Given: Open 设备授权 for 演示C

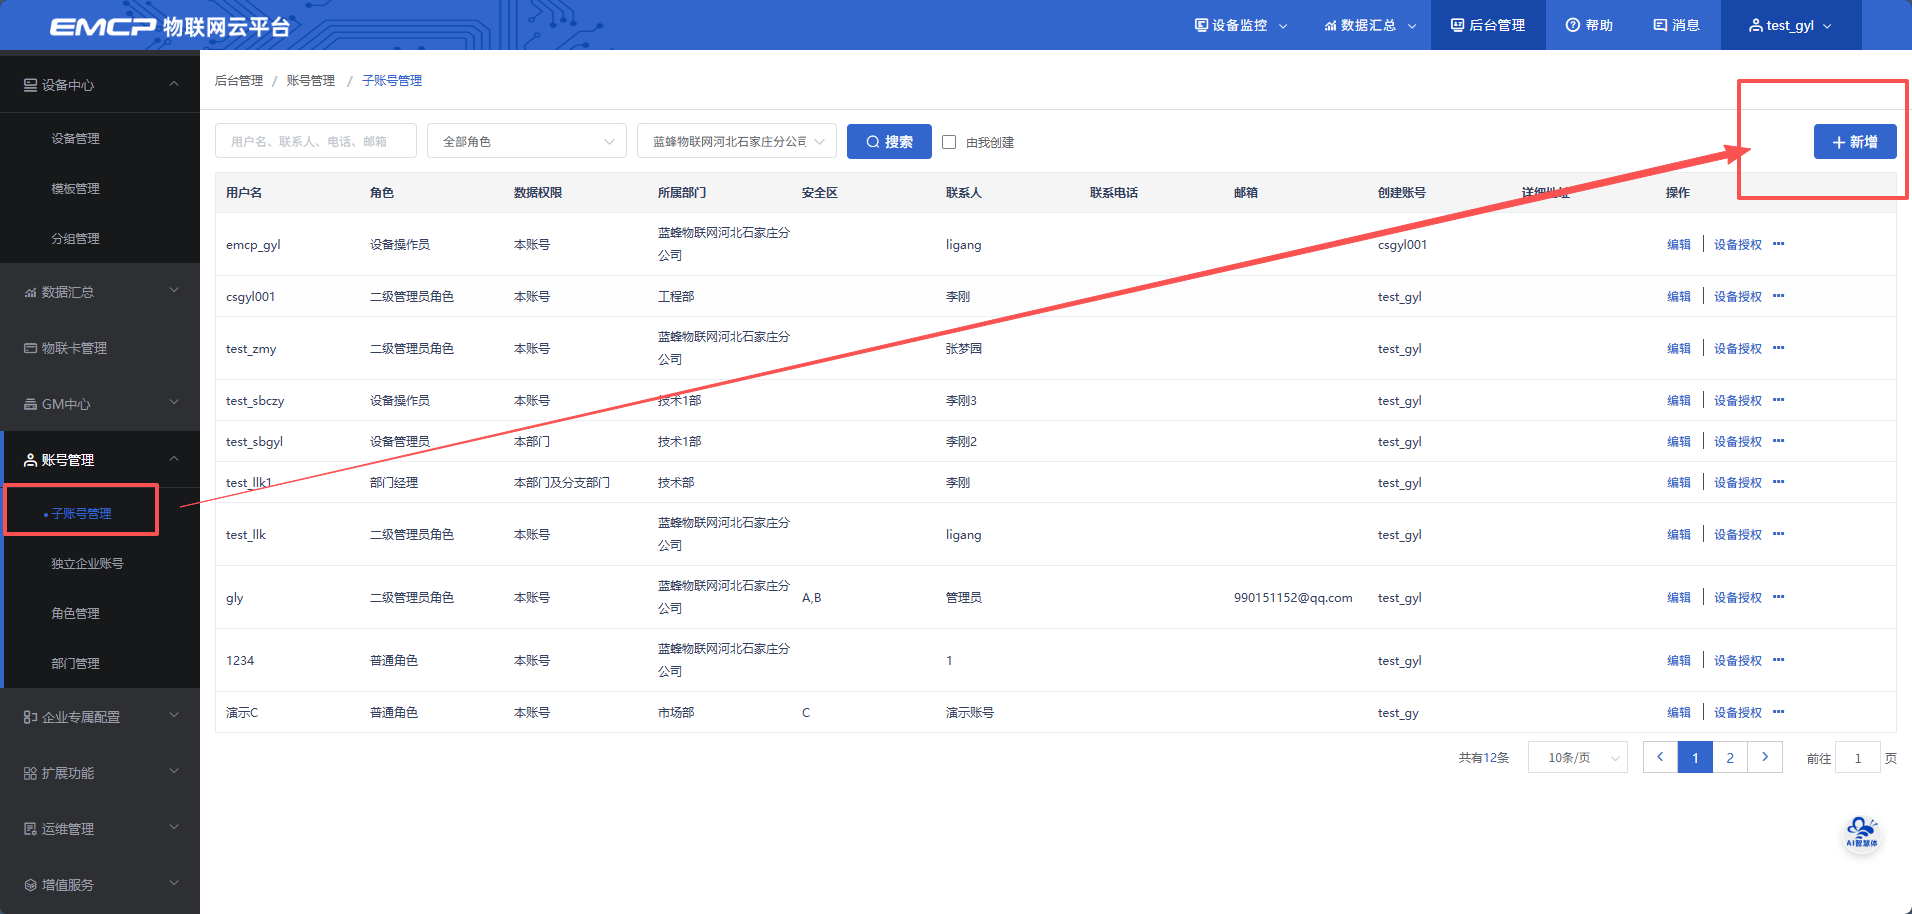Looking at the screenshot, I should (x=1738, y=712).
